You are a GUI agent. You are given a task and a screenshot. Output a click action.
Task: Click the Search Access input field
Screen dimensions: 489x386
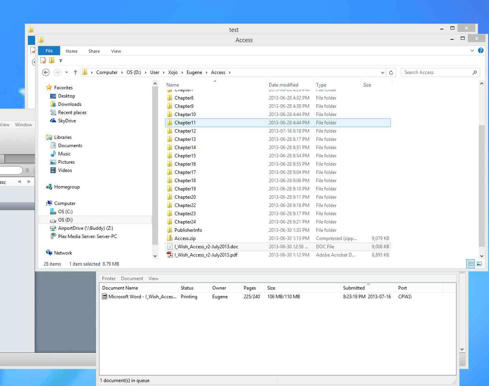440,72
